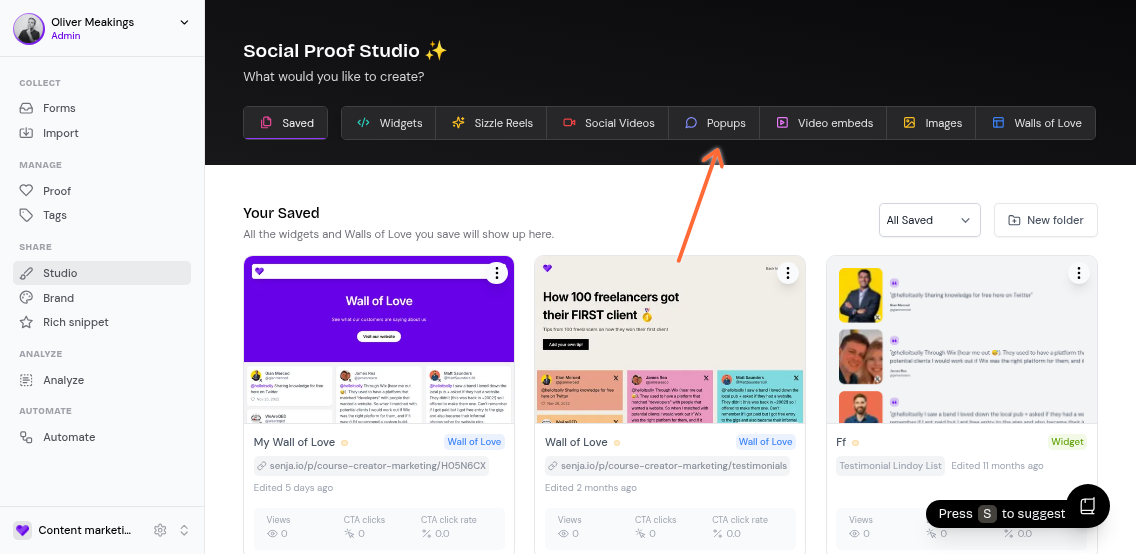This screenshot has width=1136, height=554.
Task: Click the Widget badge on Ff card
Action: [x=1067, y=442]
